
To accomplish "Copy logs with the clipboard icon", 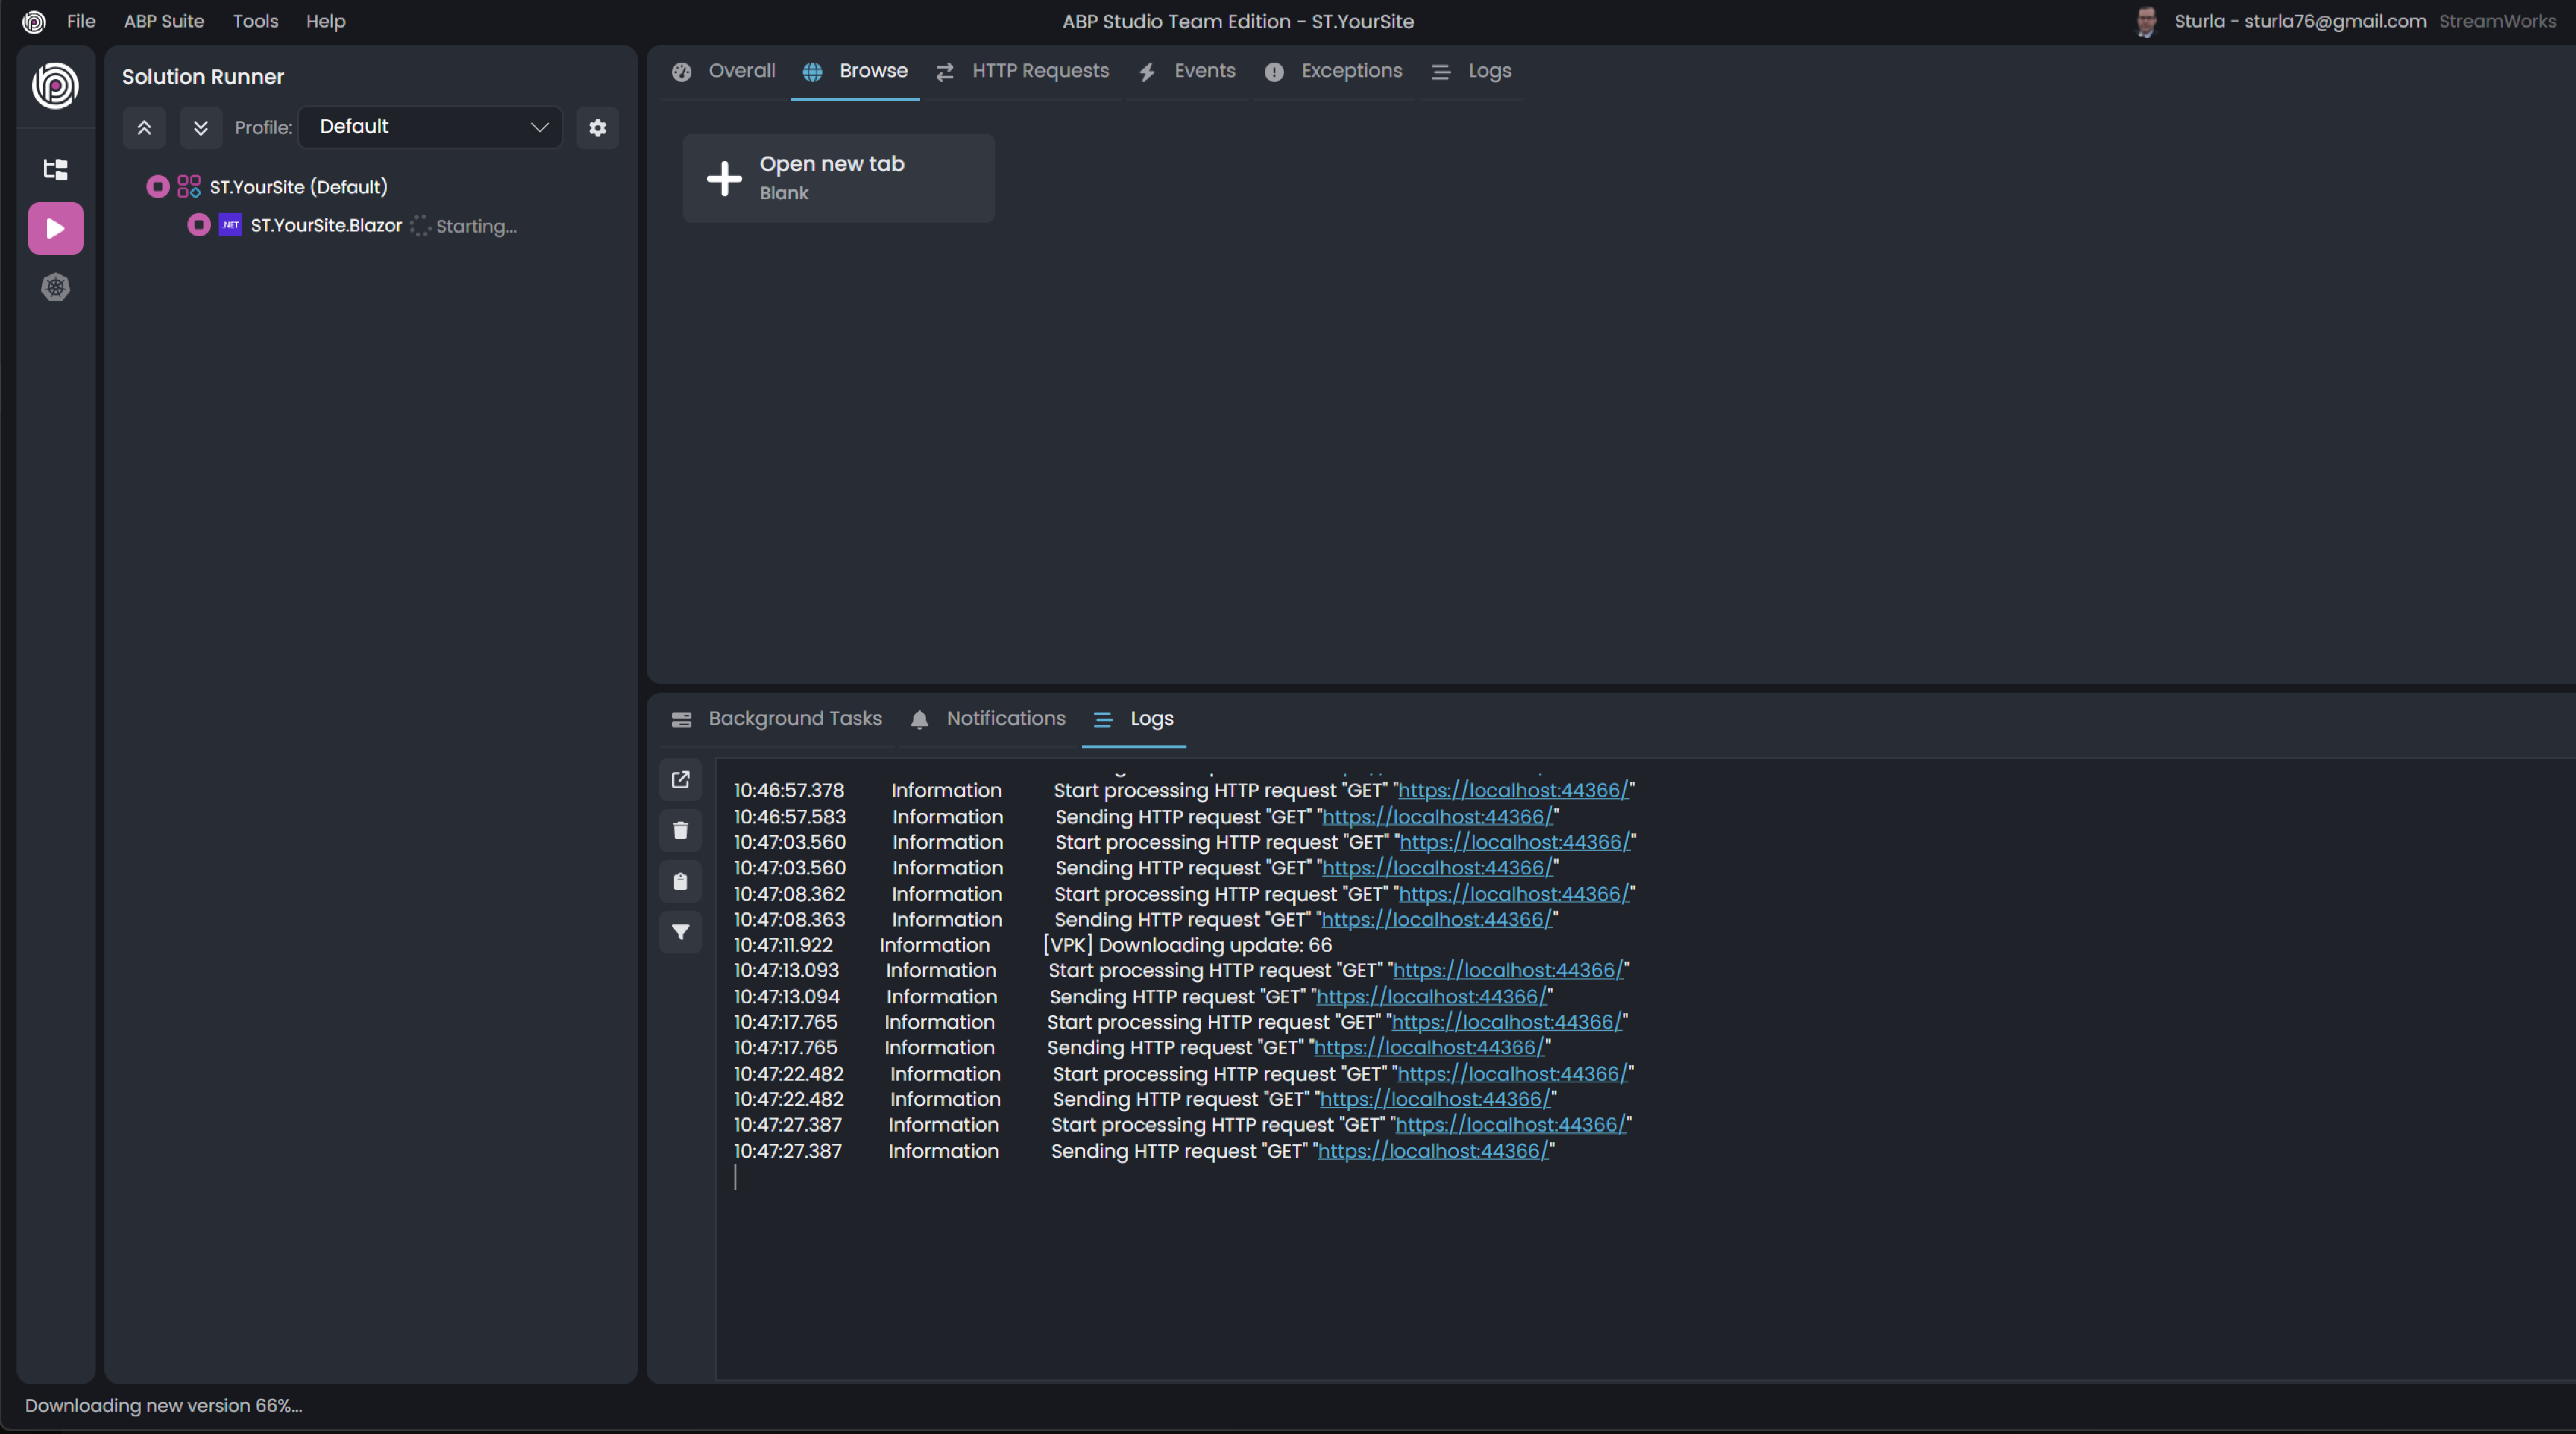I will point(680,881).
